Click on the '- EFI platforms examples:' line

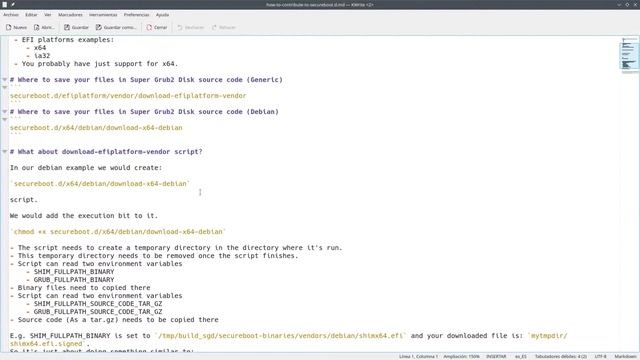(64, 40)
